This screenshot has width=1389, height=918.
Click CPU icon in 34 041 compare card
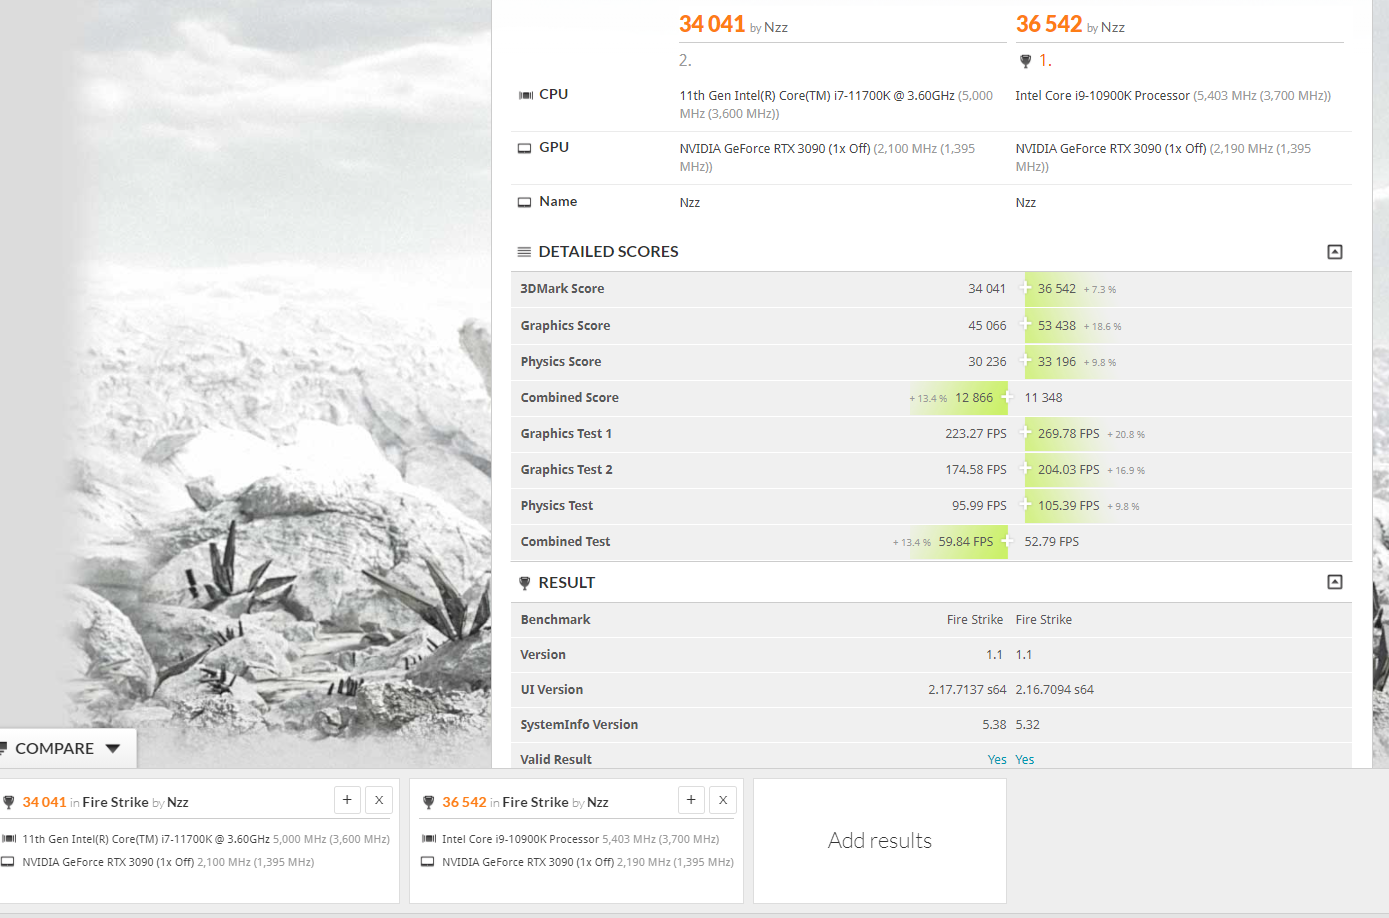[9, 839]
